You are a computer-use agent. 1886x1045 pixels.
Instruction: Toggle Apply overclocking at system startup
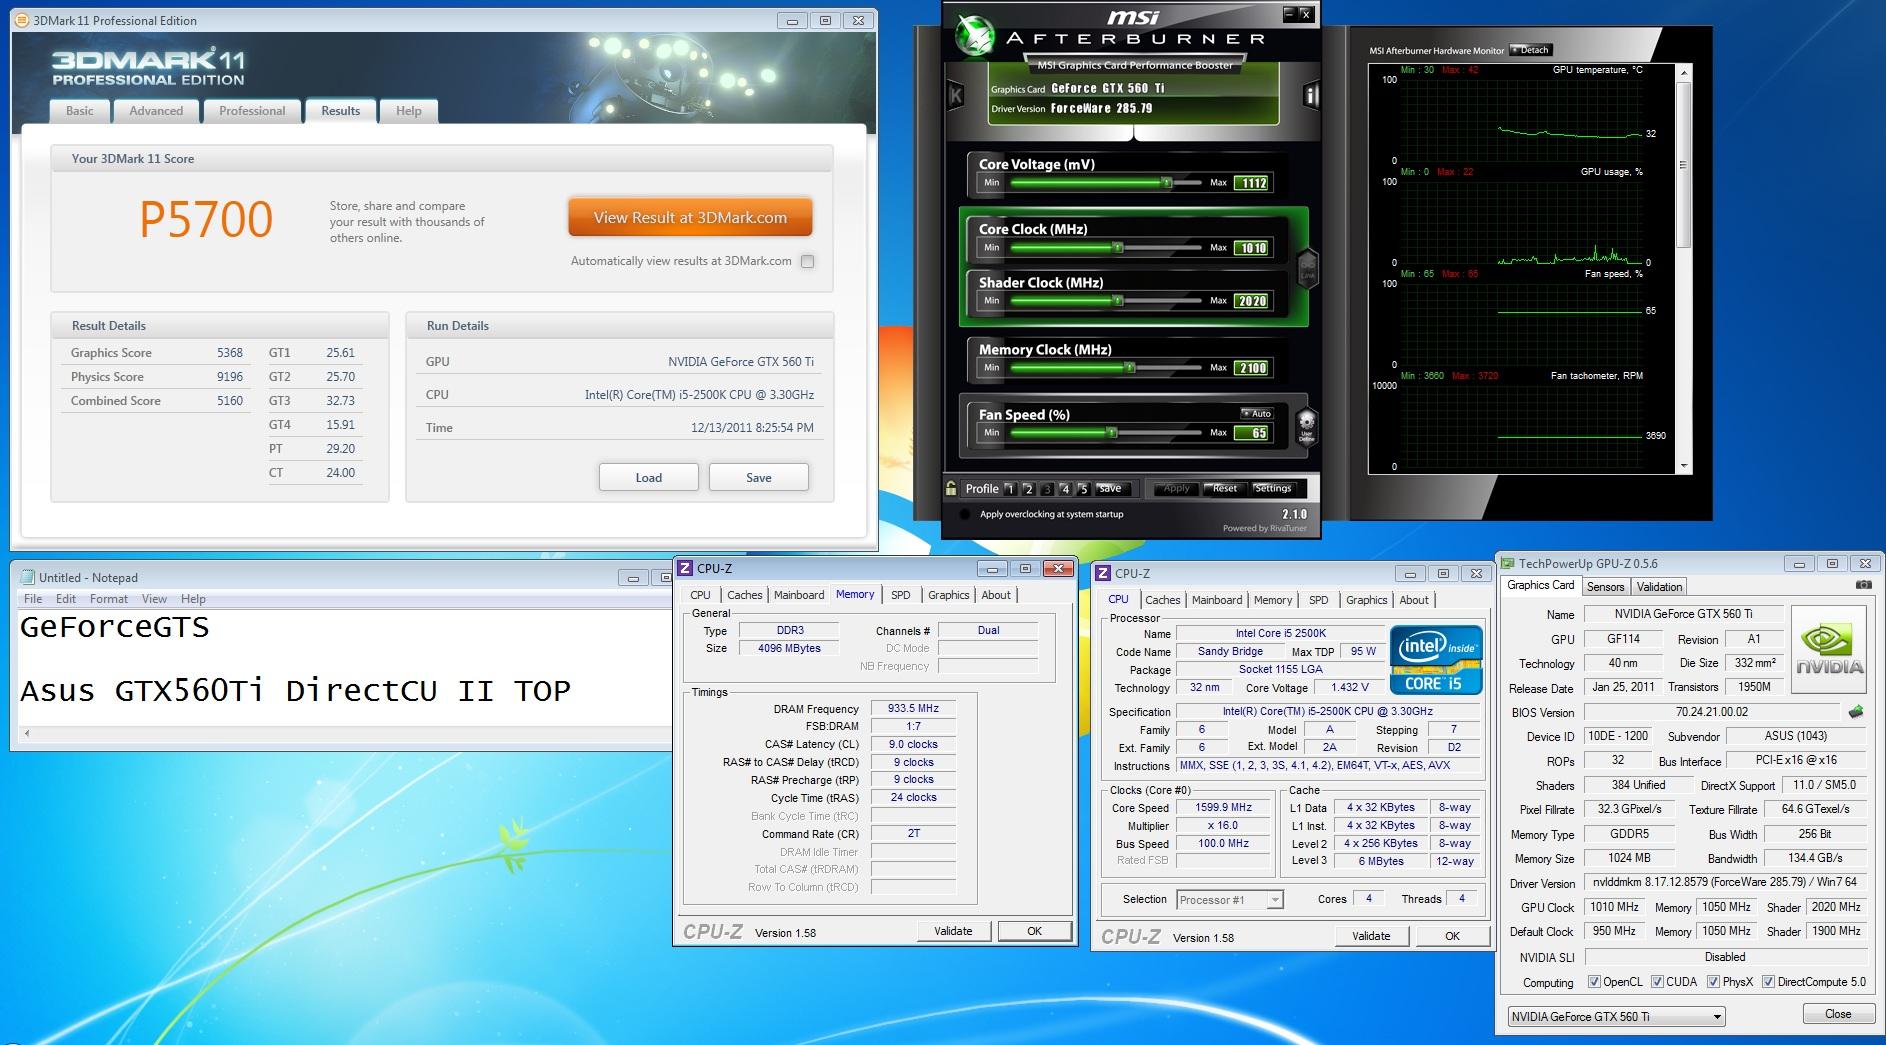click(964, 514)
